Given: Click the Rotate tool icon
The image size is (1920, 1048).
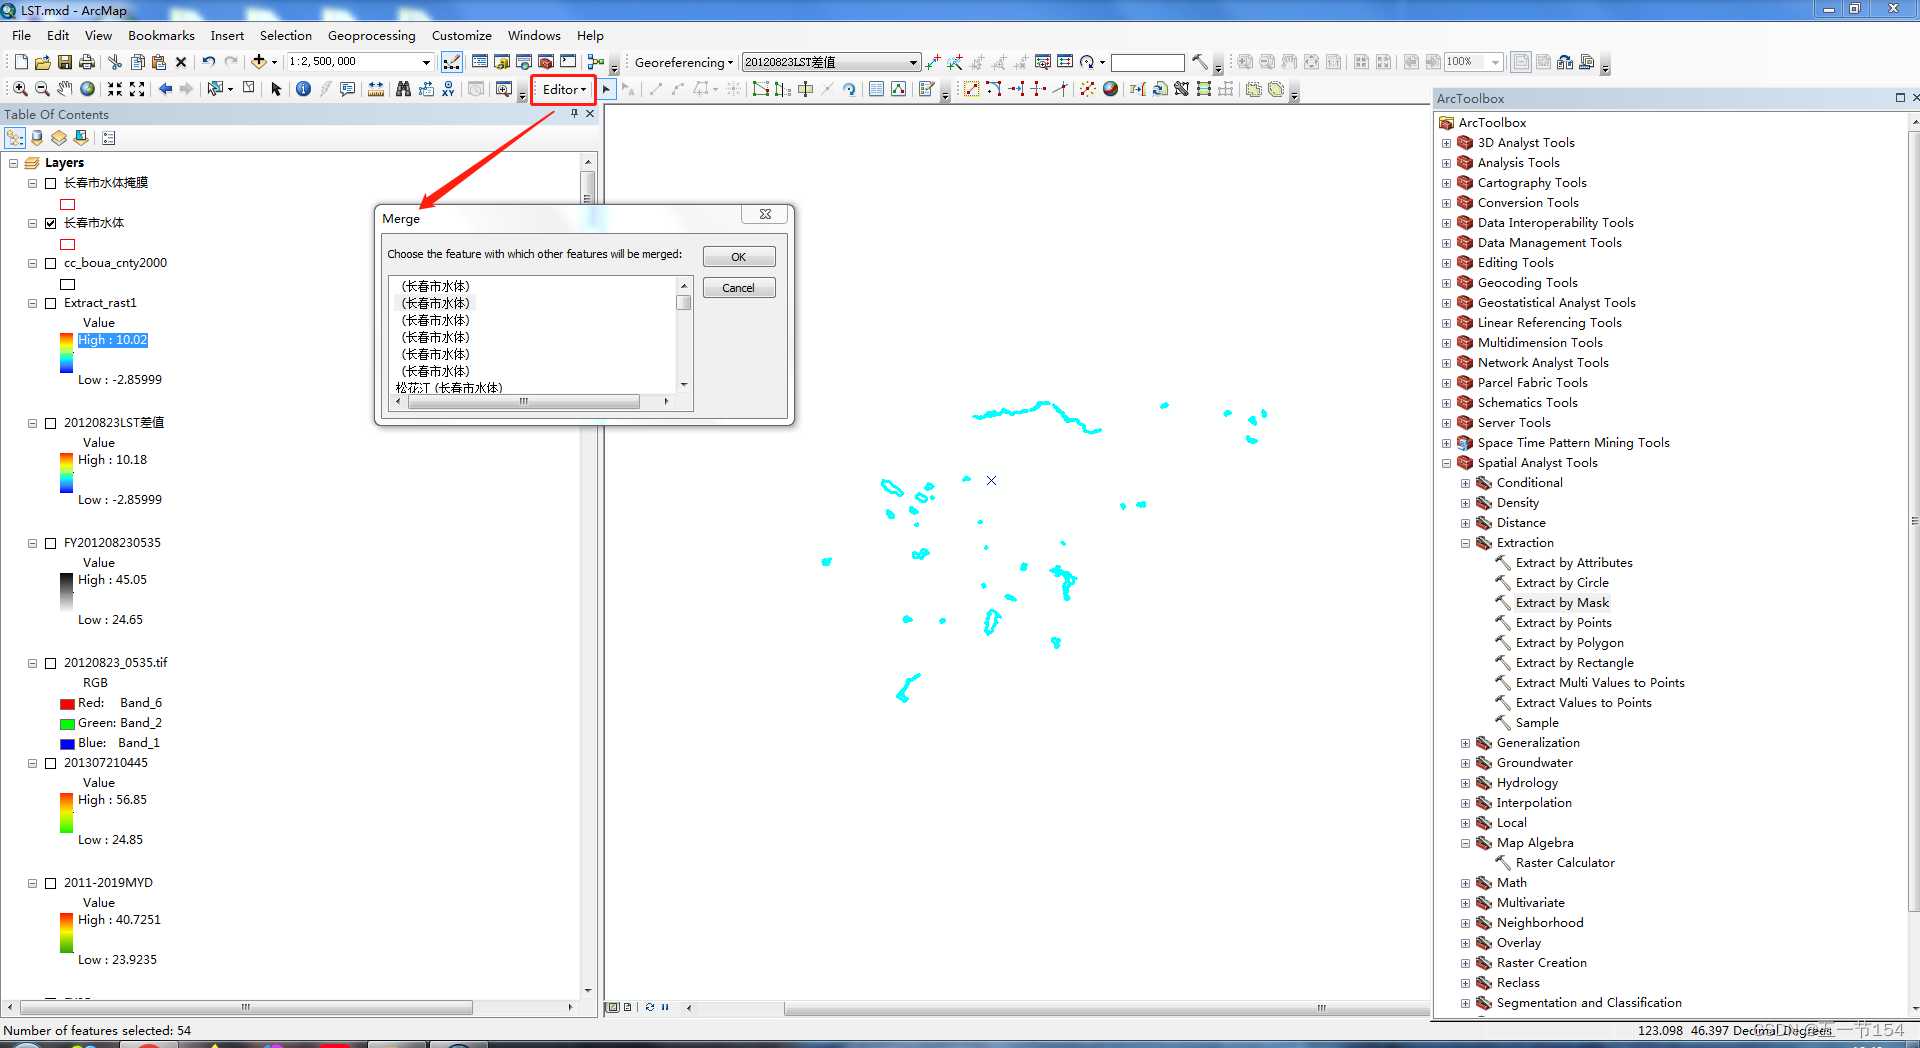Looking at the screenshot, I should pos(849,89).
